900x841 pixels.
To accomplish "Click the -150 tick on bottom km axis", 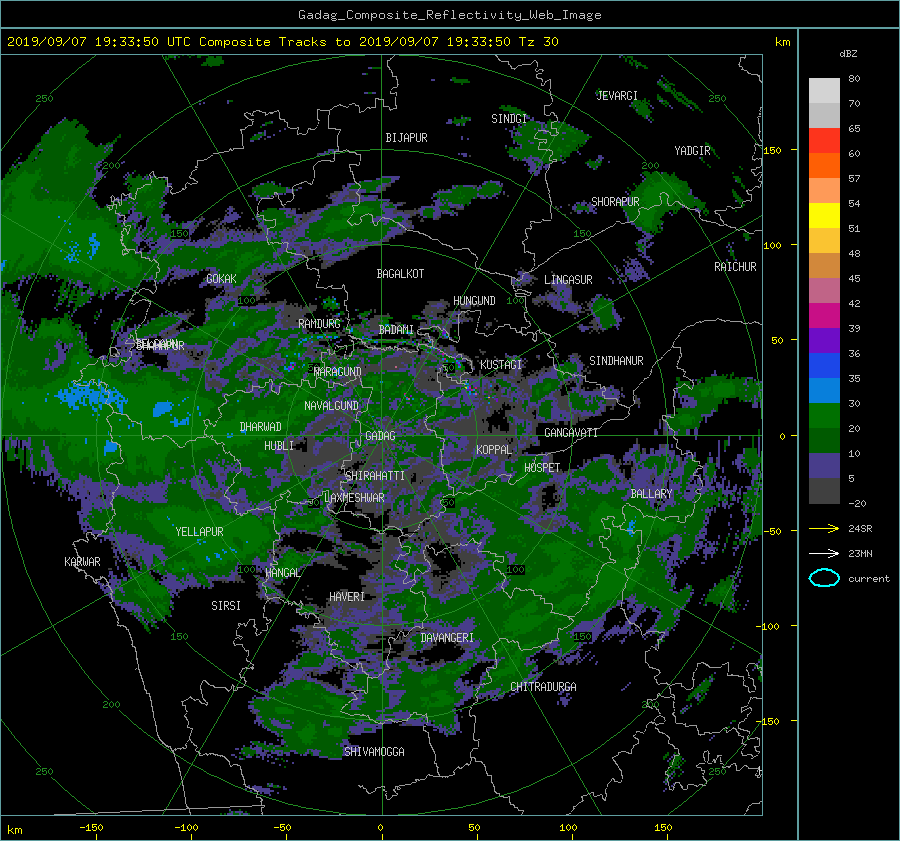I will point(91,828).
